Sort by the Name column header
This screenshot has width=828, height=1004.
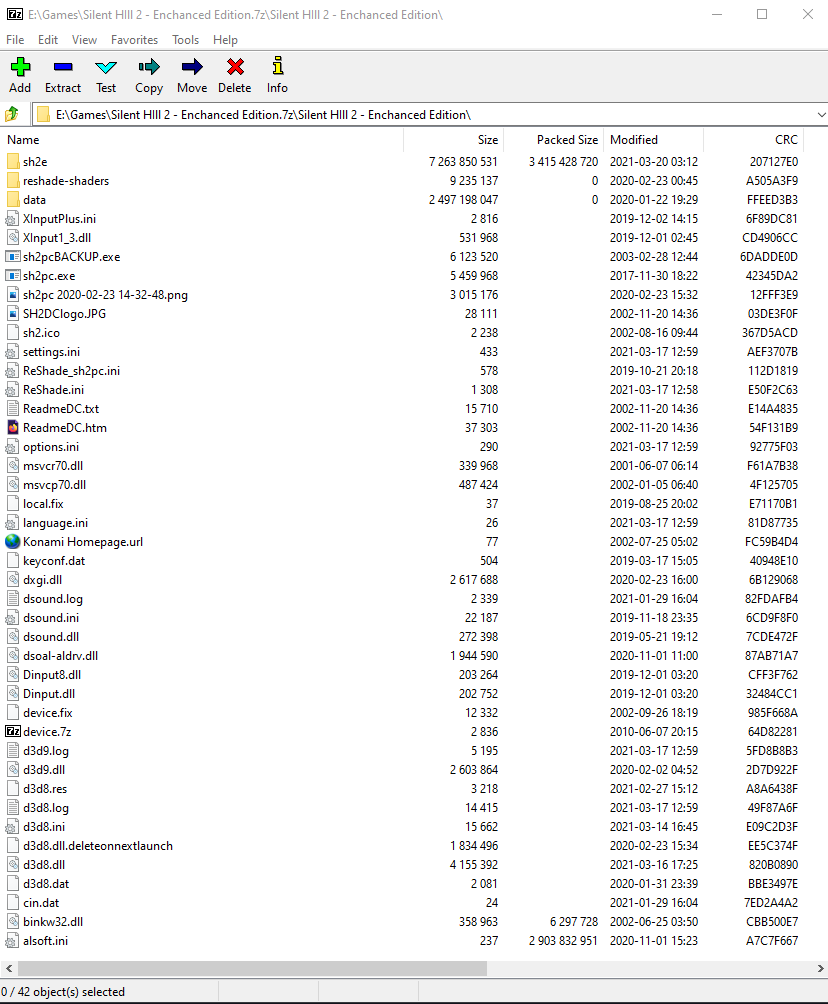point(202,140)
